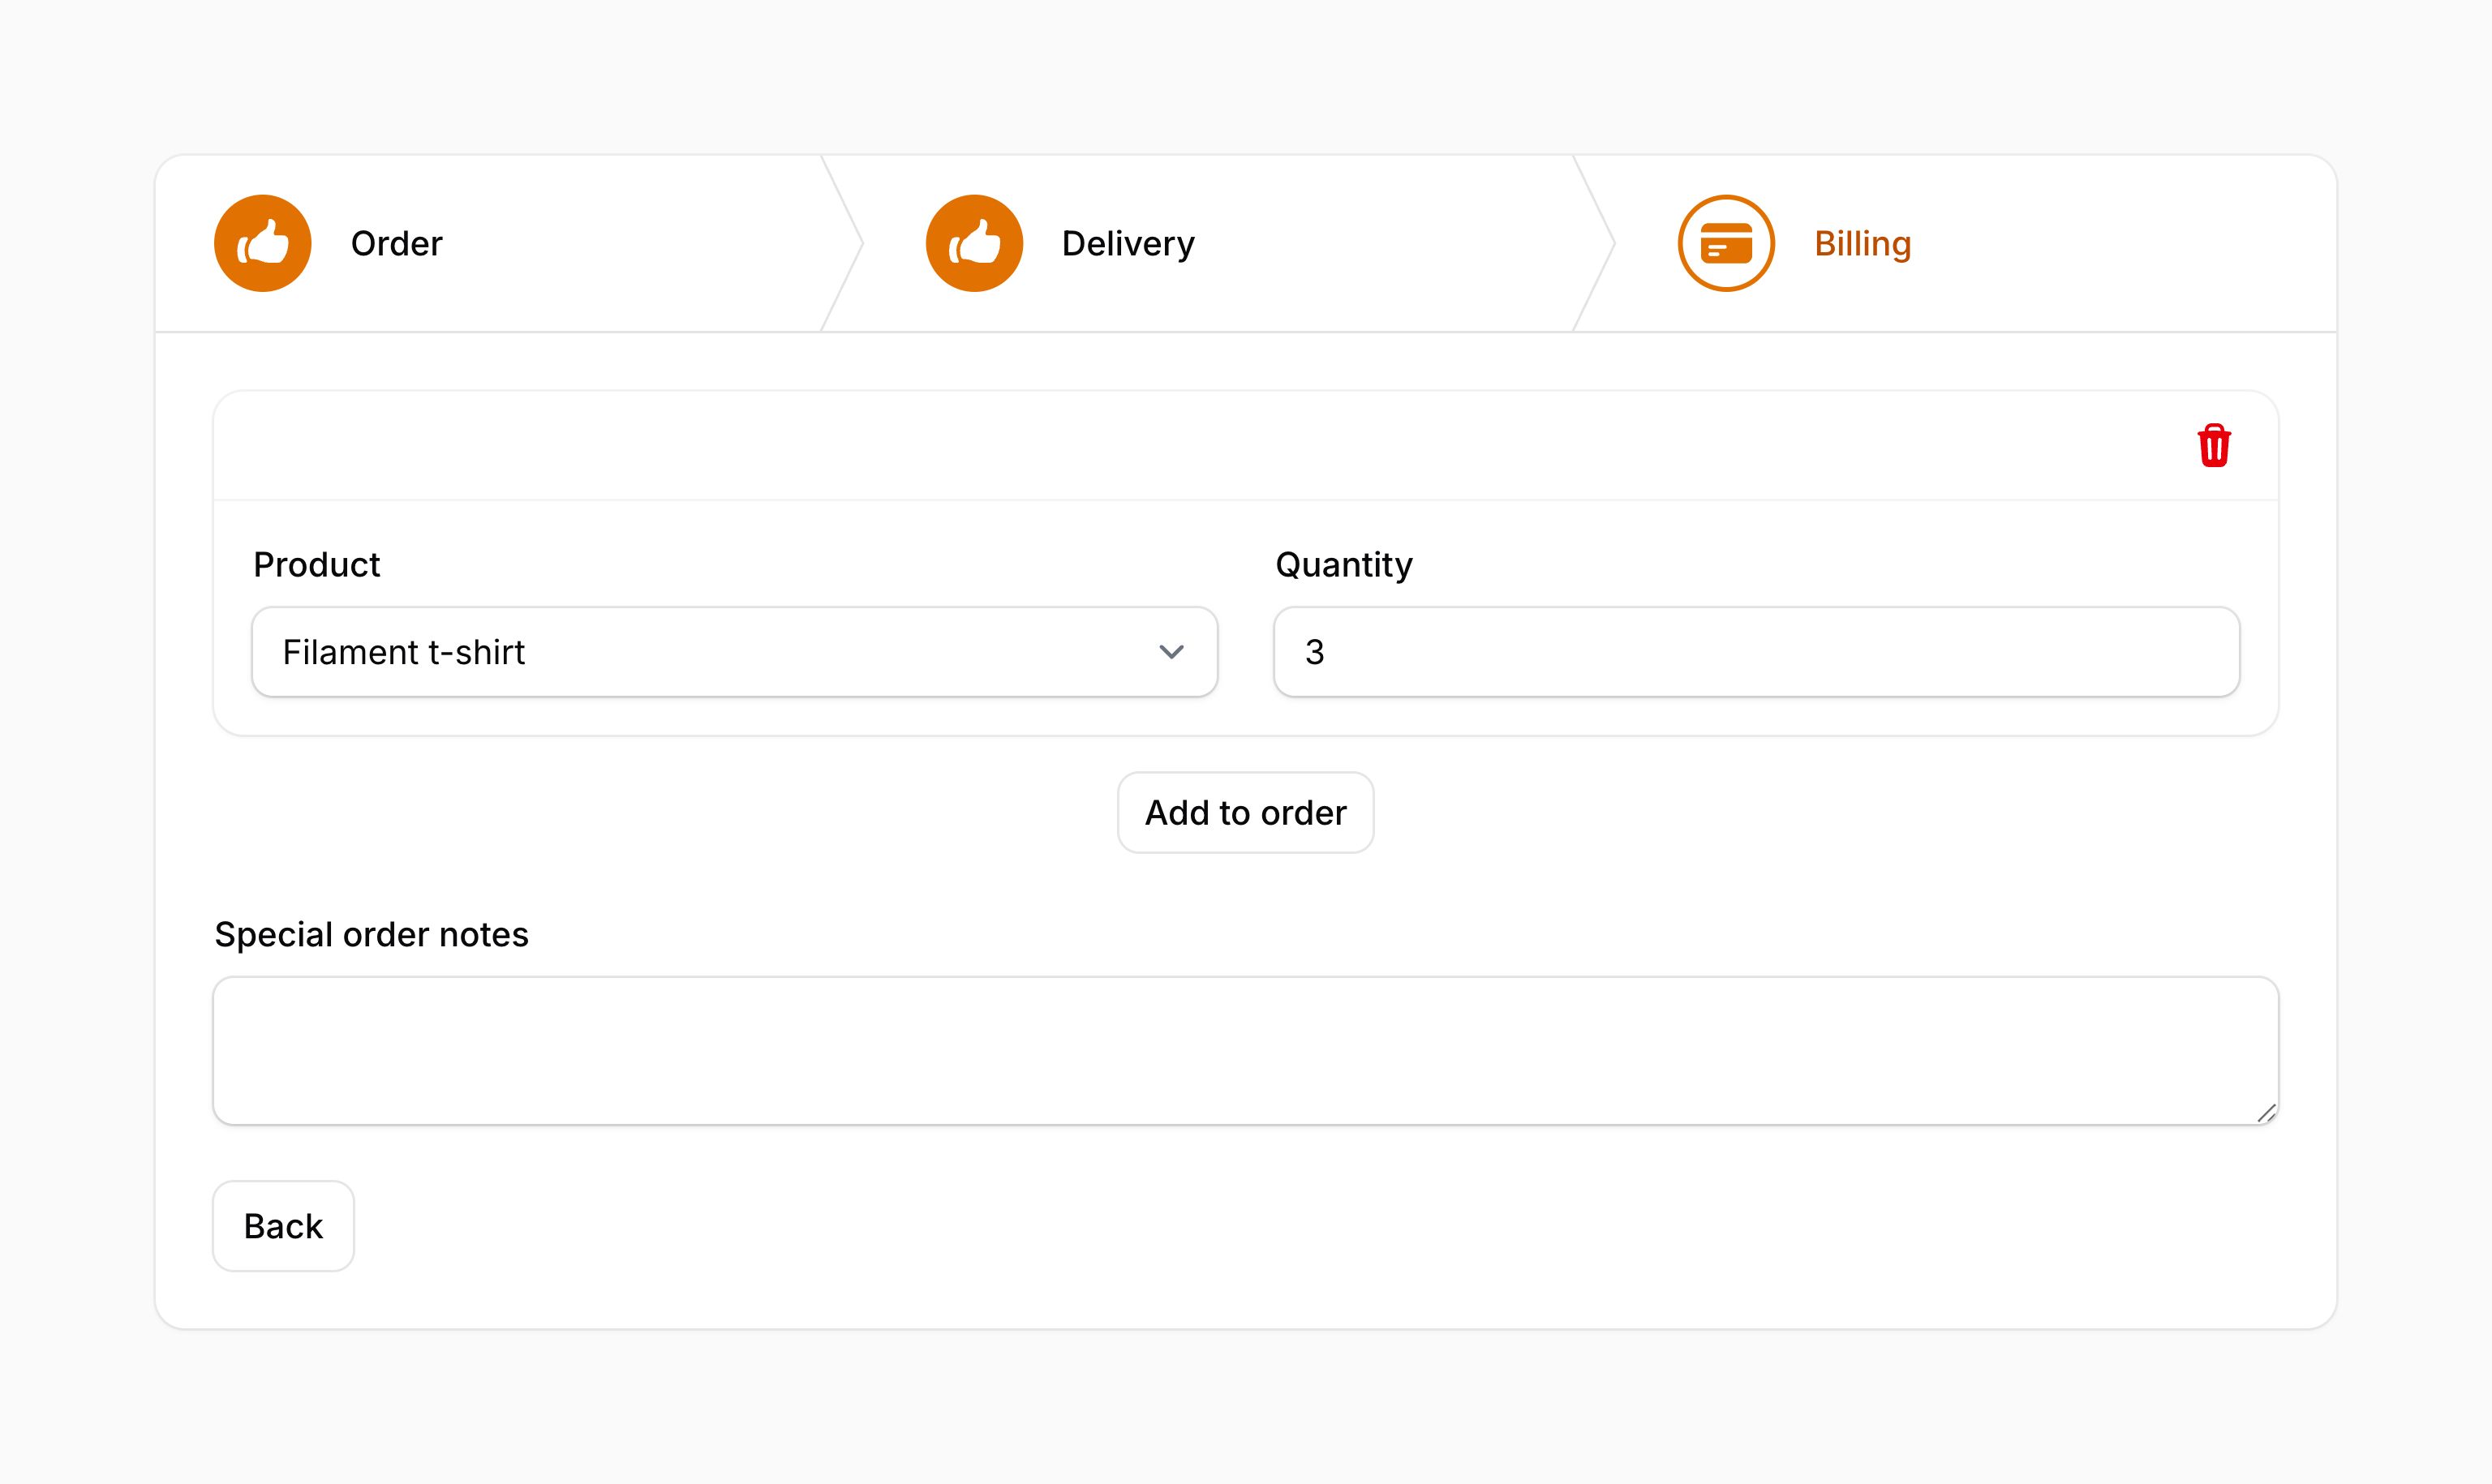This screenshot has width=2492, height=1484.
Task: Focus the Special order notes textarea
Action: coord(1245,1051)
